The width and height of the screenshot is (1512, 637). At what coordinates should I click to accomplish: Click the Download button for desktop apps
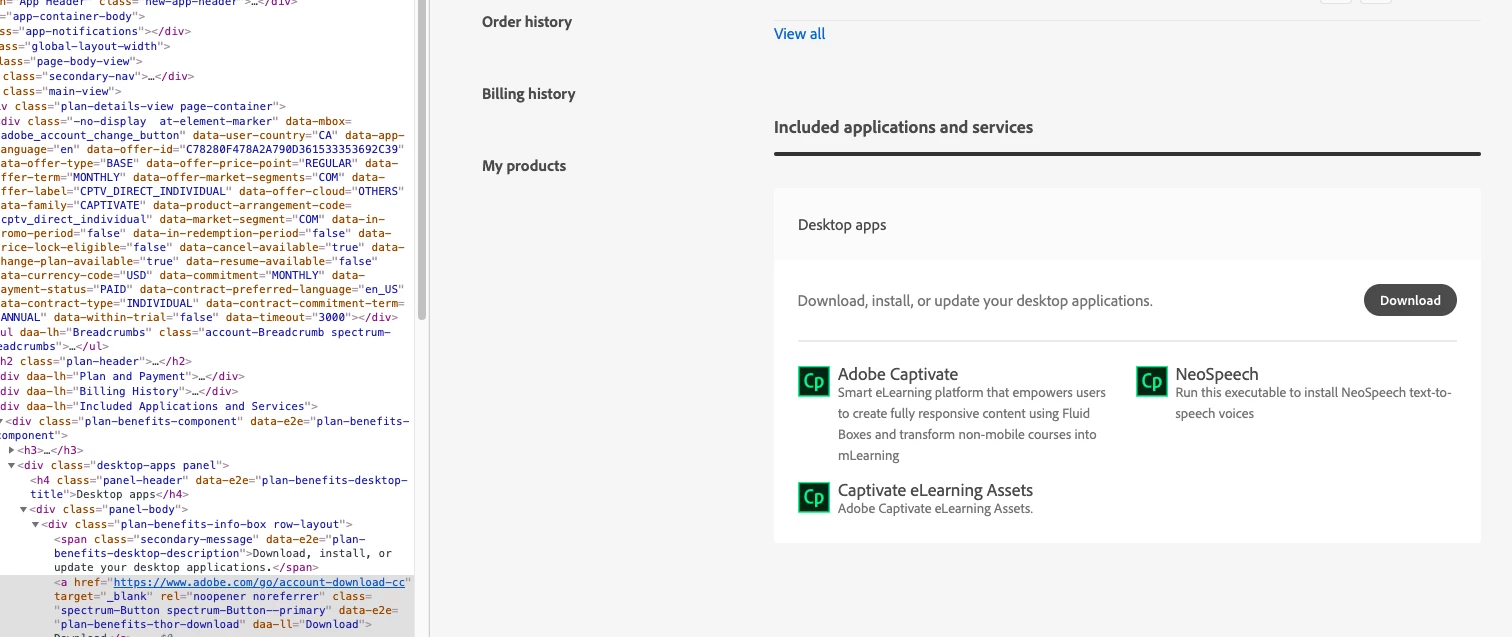click(1410, 300)
